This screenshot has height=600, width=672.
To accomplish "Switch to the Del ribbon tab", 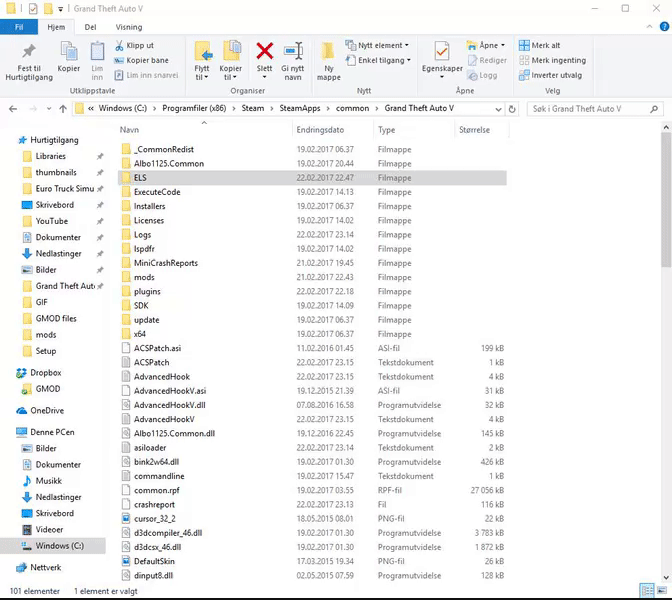I will point(90,27).
